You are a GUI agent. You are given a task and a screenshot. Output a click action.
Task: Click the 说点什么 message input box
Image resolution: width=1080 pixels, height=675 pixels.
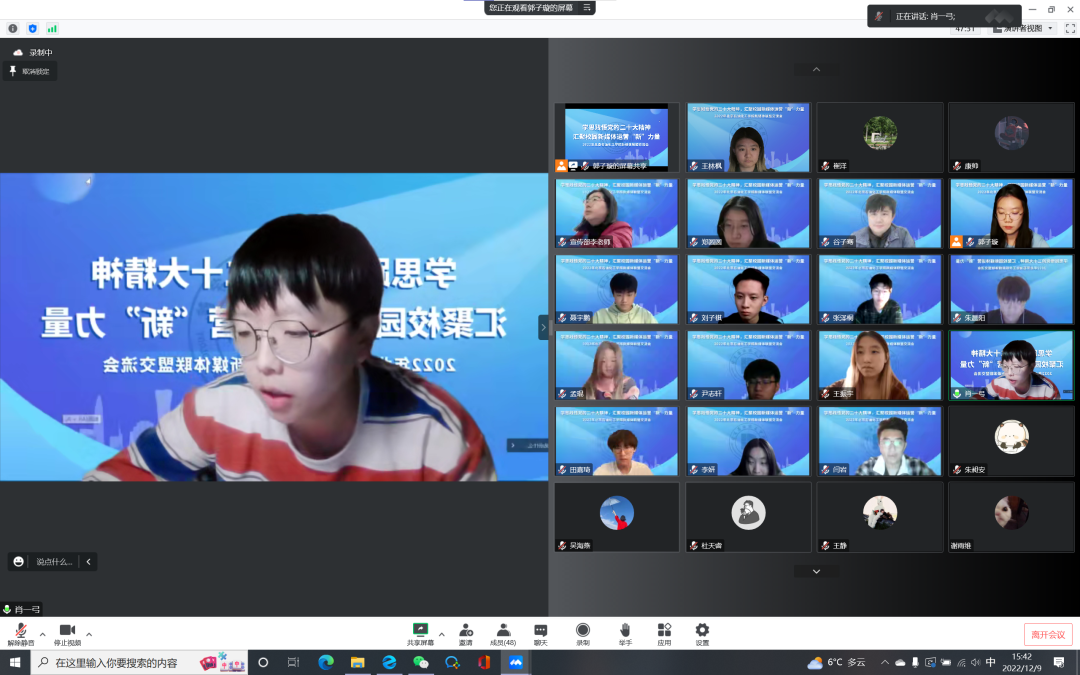(54, 562)
